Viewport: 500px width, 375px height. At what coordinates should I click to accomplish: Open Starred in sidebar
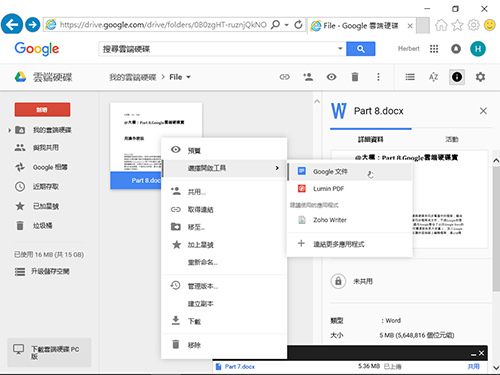point(37,206)
